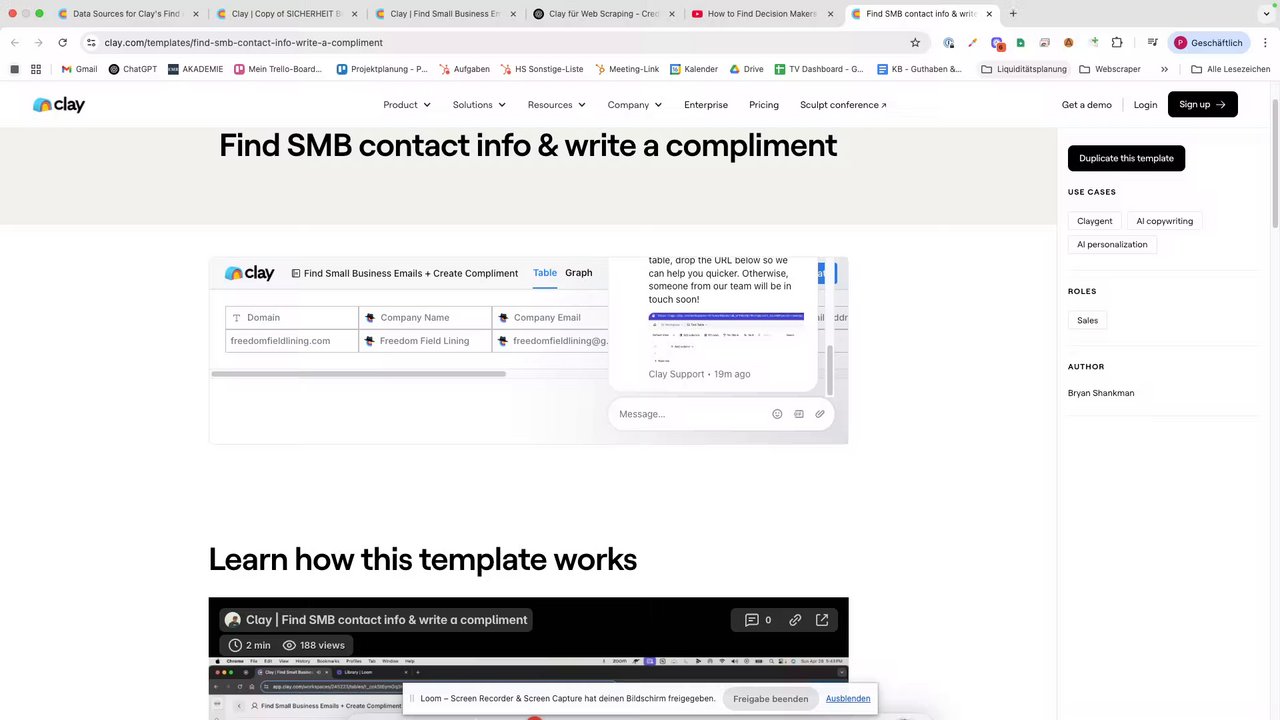Screen dimensions: 1280x720
Task: Copy link icon on the Loom video
Action: tap(795, 620)
